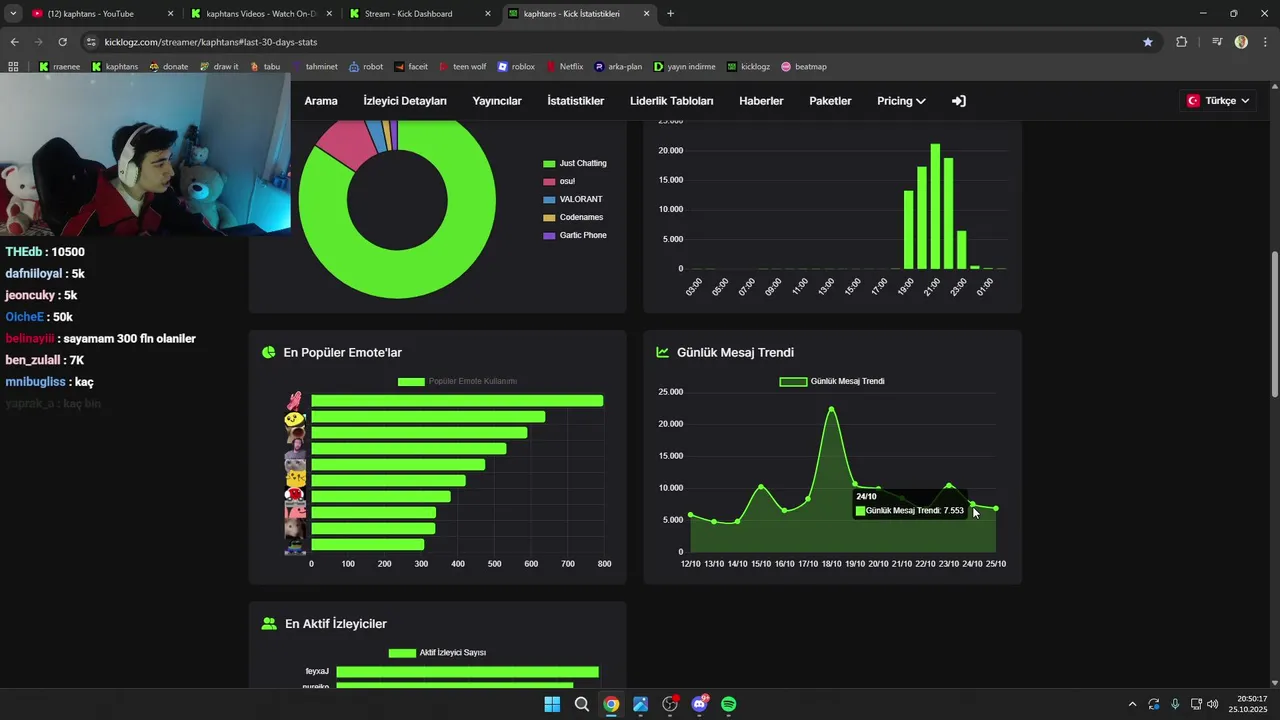1280x720 pixels.
Task: Bookmark this page with the star icon
Action: (x=1148, y=42)
